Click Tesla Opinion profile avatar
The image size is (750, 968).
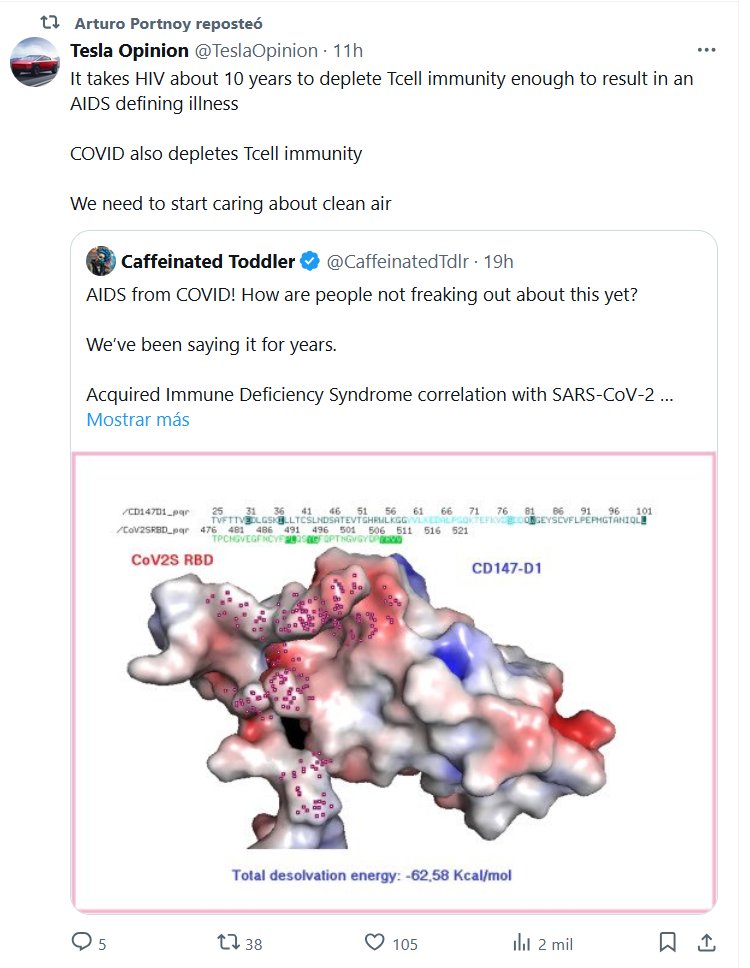coord(35,62)
